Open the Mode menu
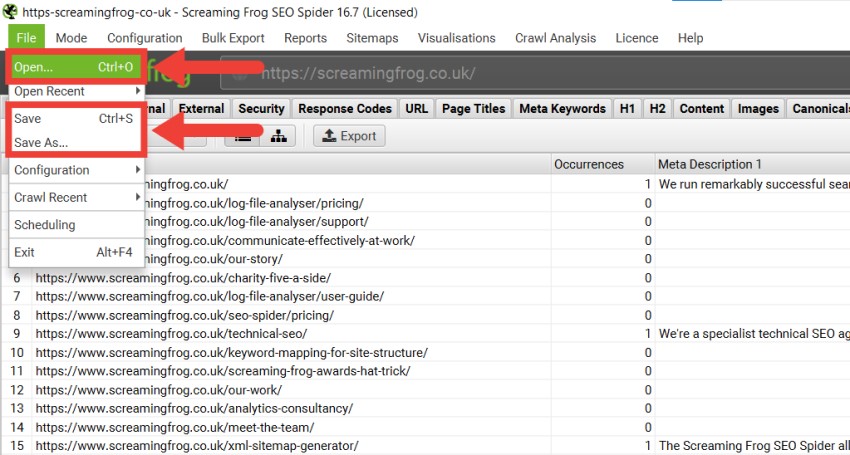Viewport: 850px width, 455px height. coord(72,38)
